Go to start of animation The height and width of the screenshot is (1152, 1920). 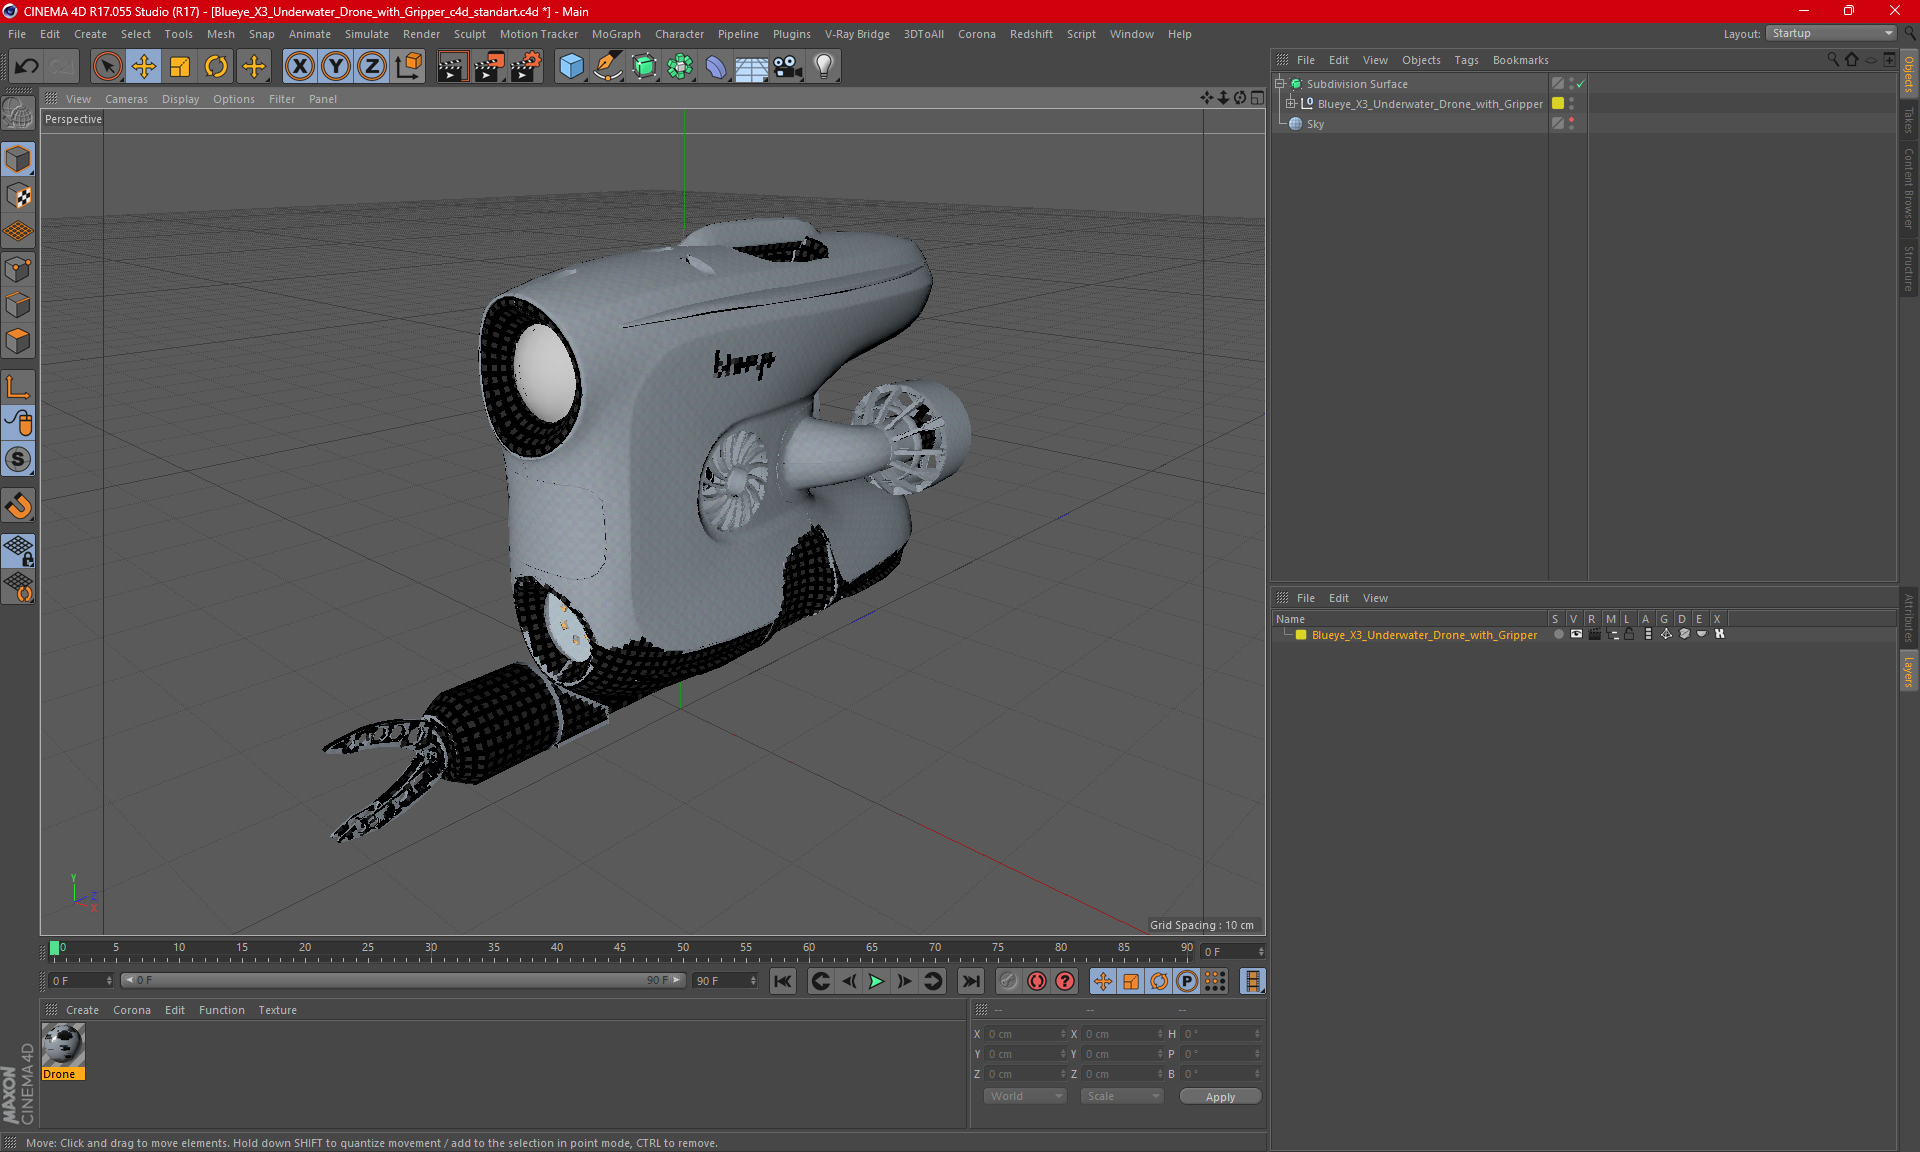tap(783, 981)
